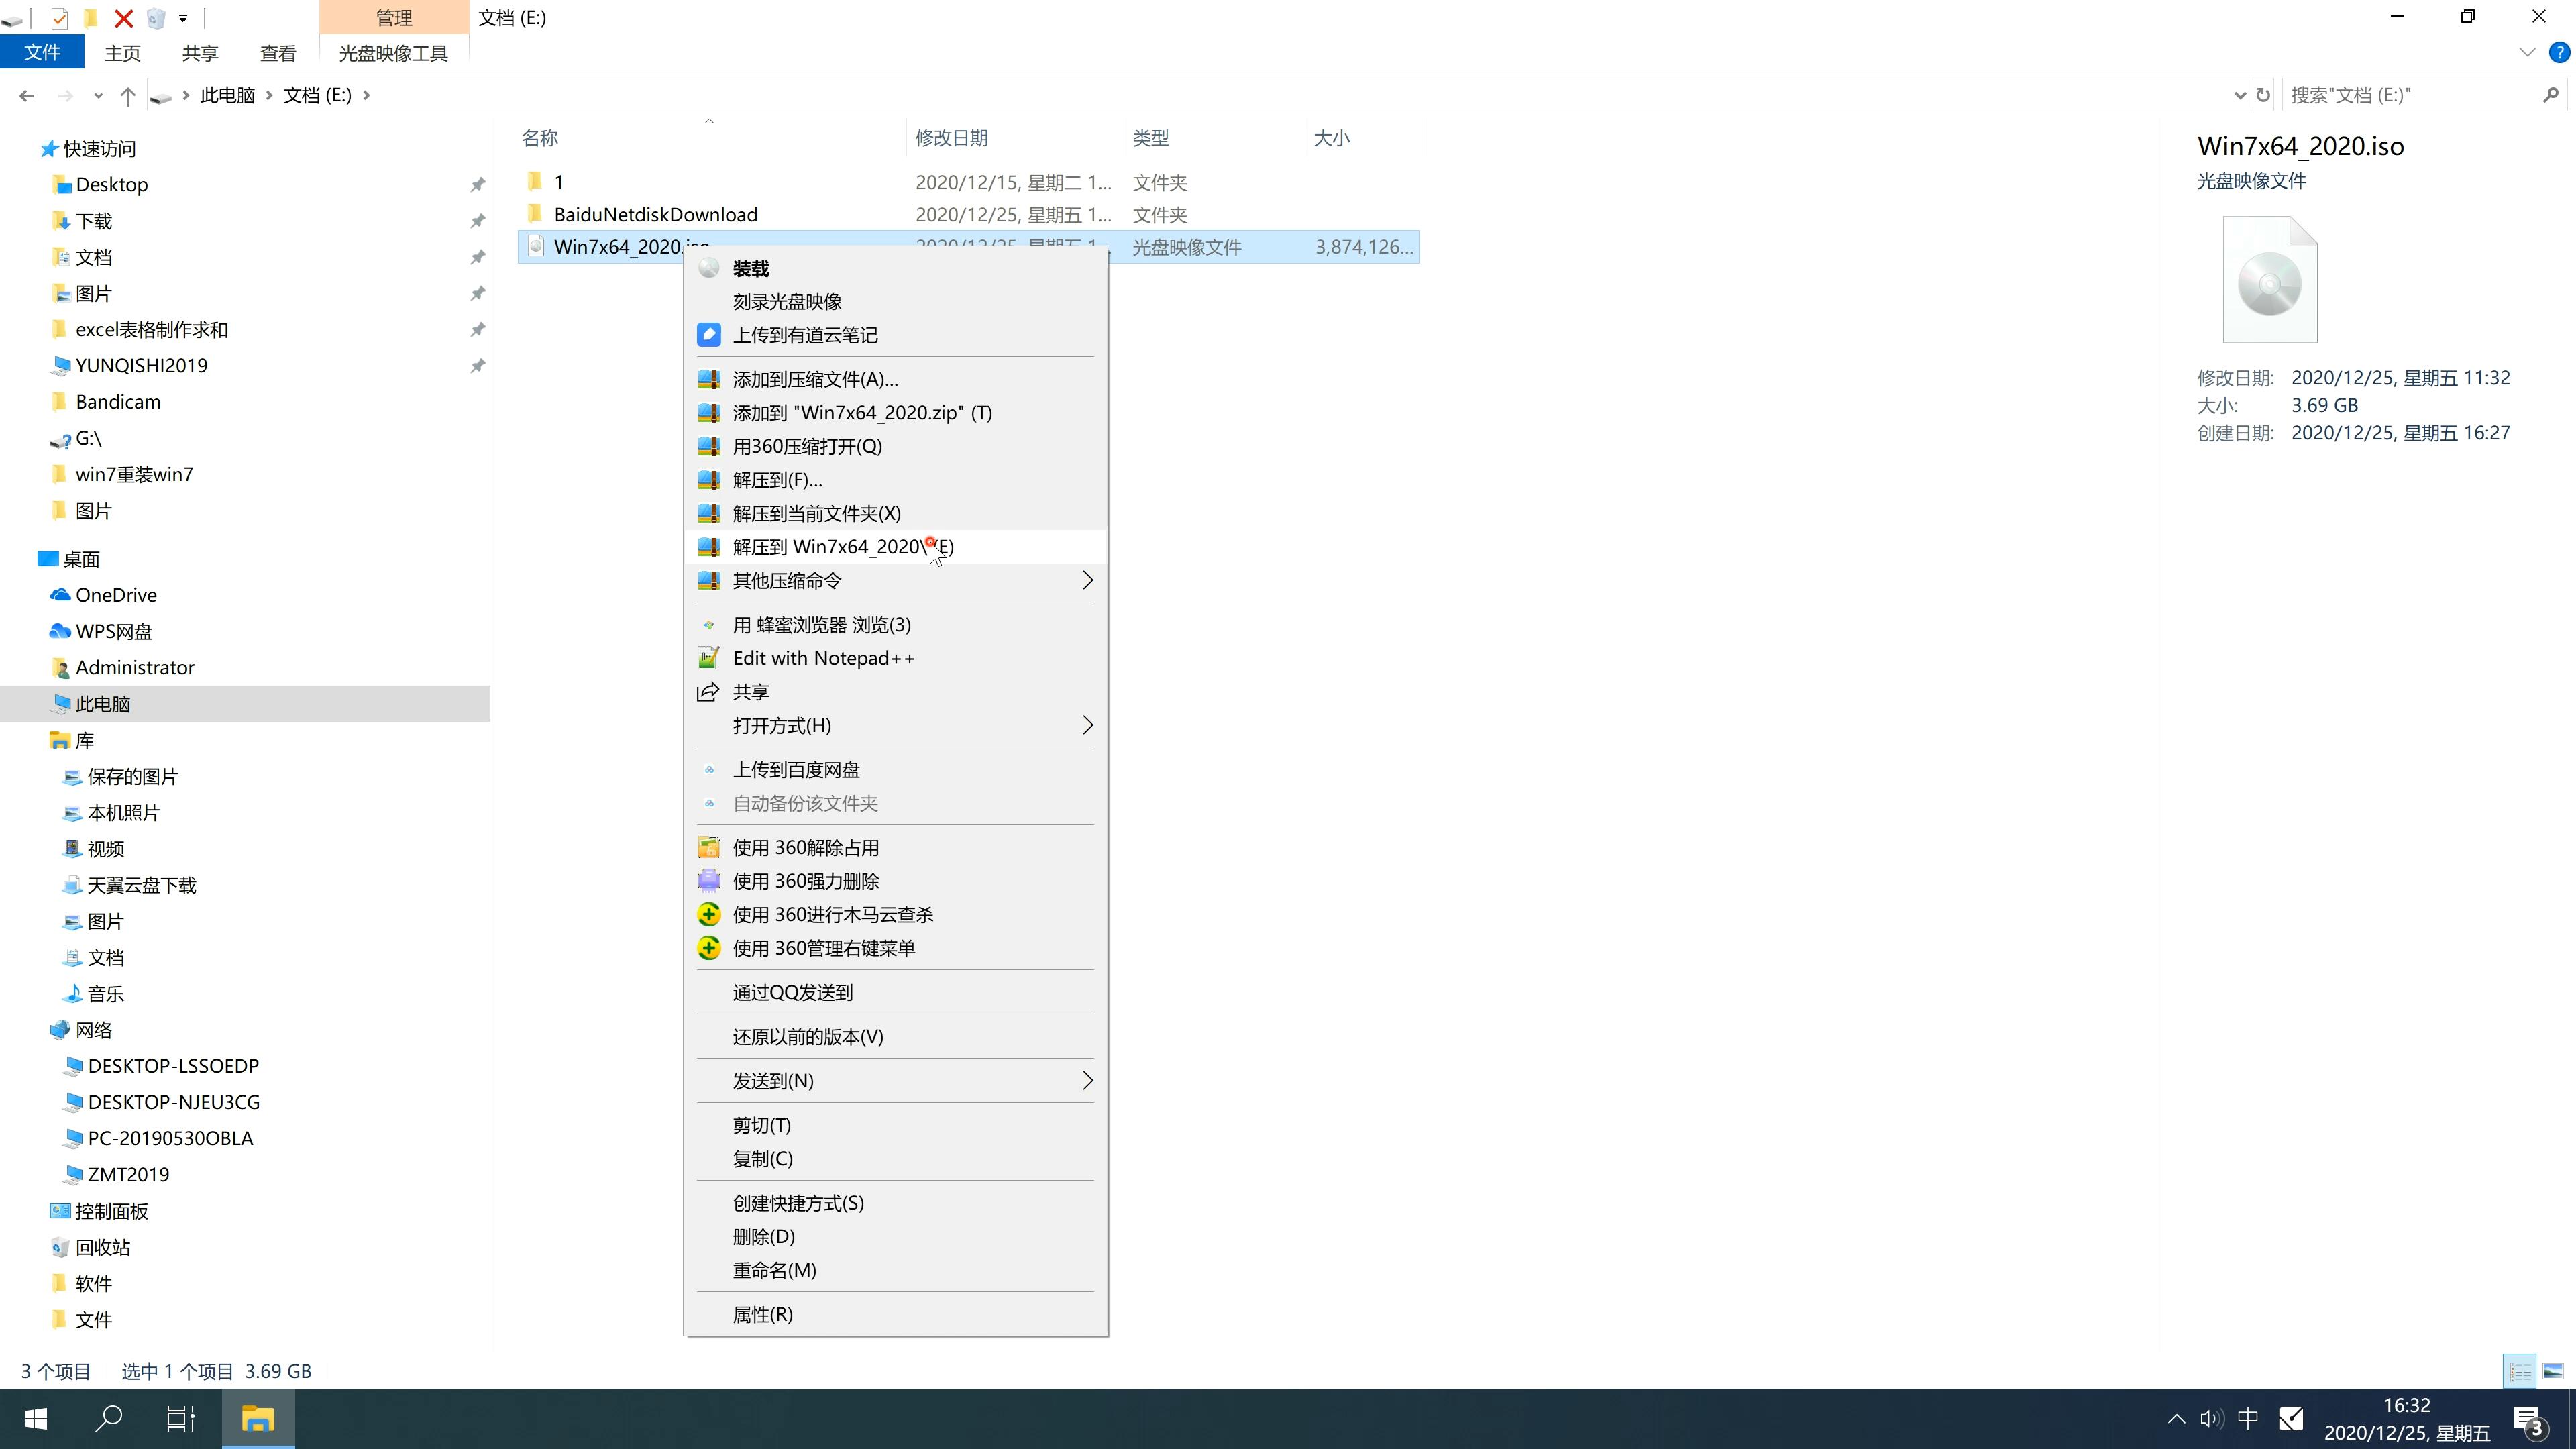2576x1449 pixels.
Task: Click 装载 to mount the ISO image
Action: 750,266
